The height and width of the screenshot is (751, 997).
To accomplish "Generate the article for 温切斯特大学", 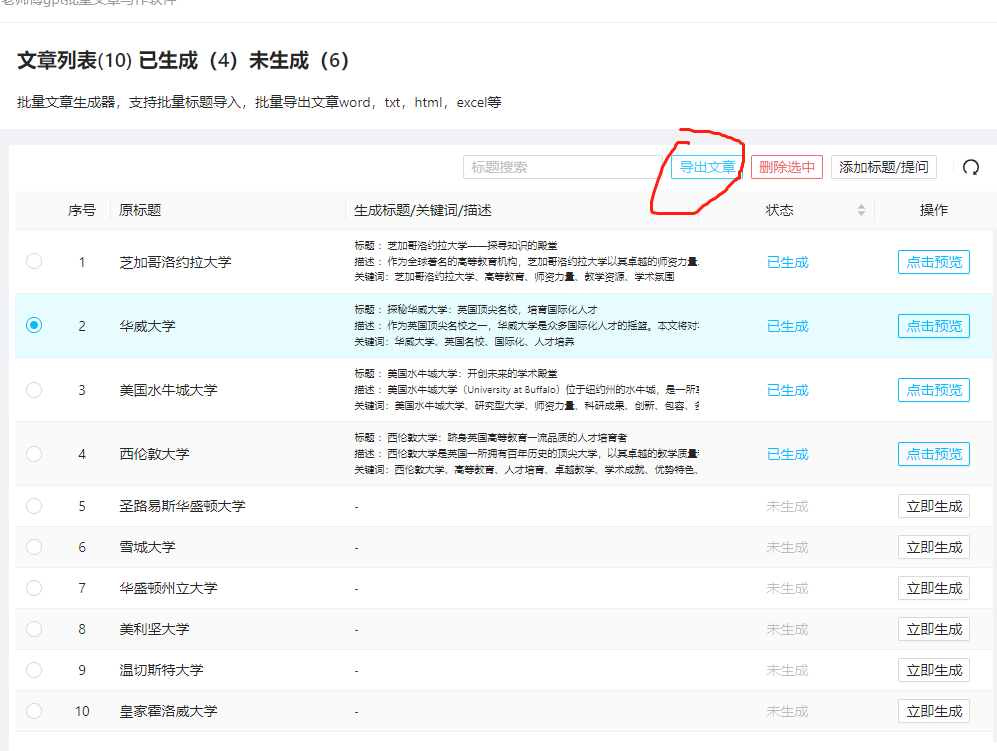I will 933,669.
